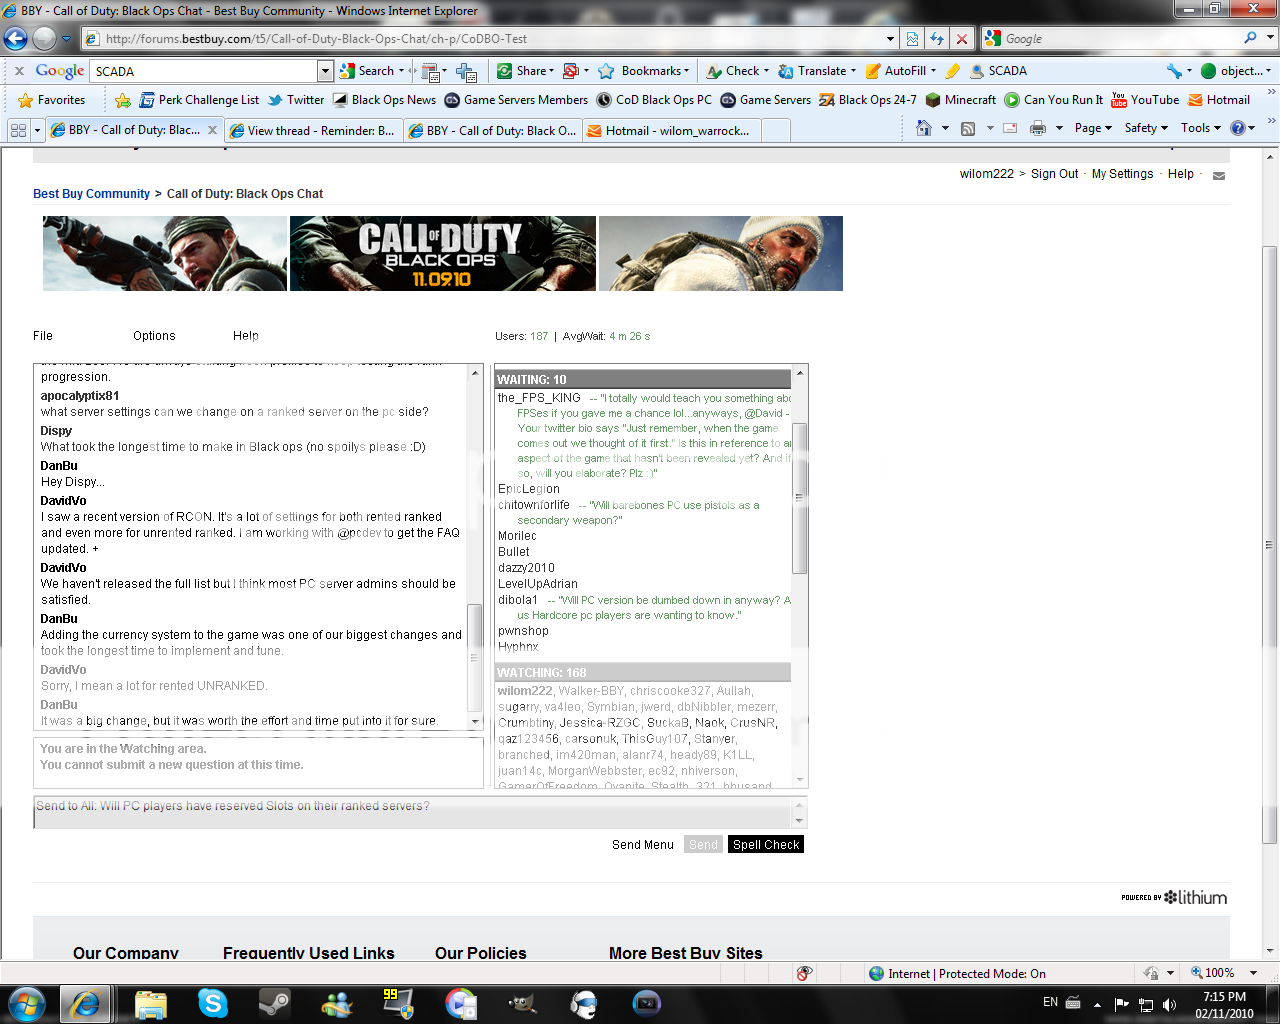The width and height of the screenshot is (1280, 1024).
Task: Expand the address bar URL history dropdown
Action: tap(890, 39)
